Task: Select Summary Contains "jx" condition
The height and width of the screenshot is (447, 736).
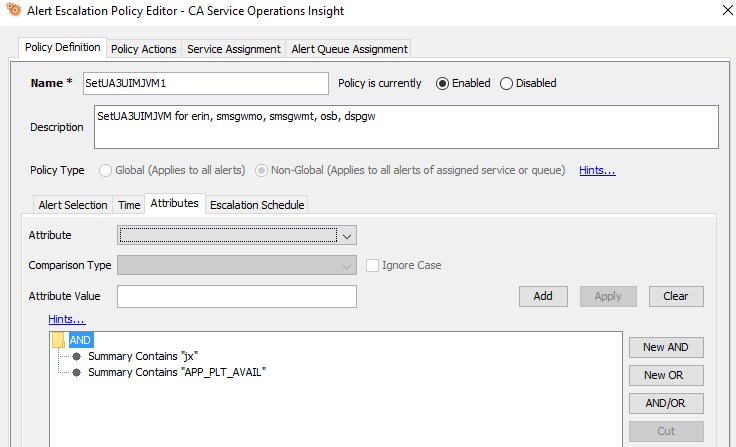Action: coord(143,356)
